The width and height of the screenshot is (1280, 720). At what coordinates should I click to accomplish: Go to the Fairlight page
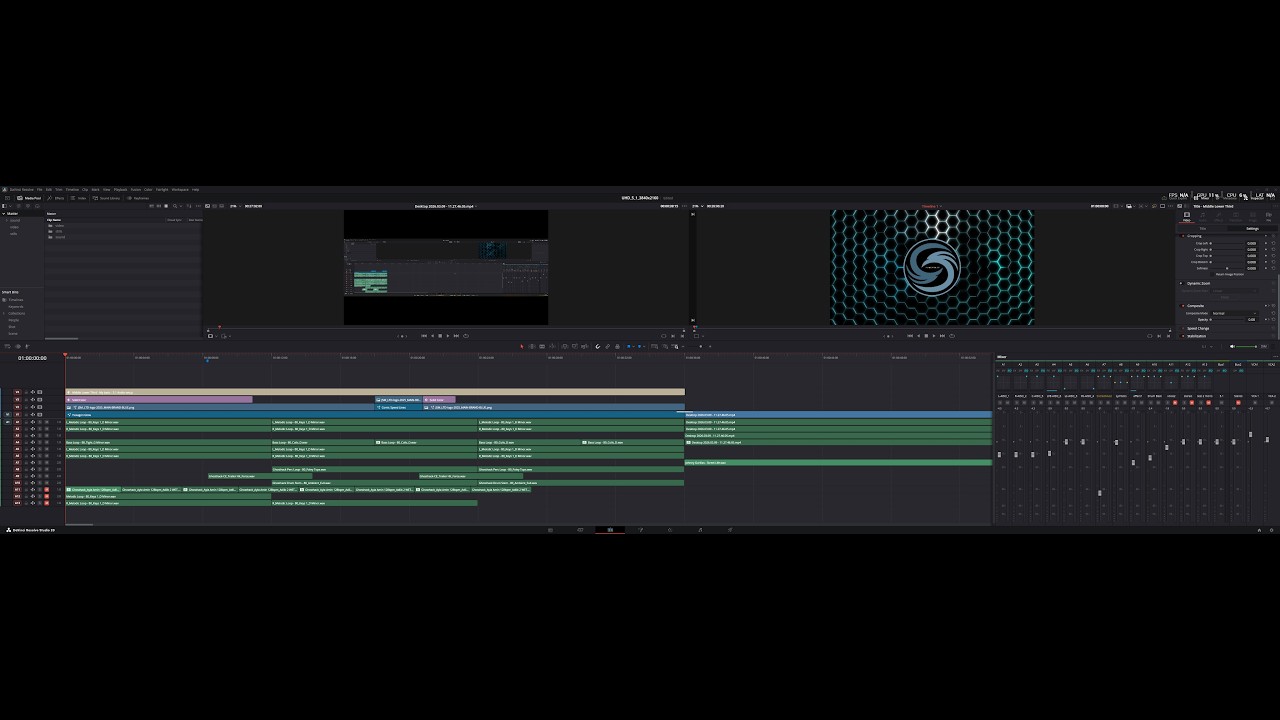pos(700,530)
